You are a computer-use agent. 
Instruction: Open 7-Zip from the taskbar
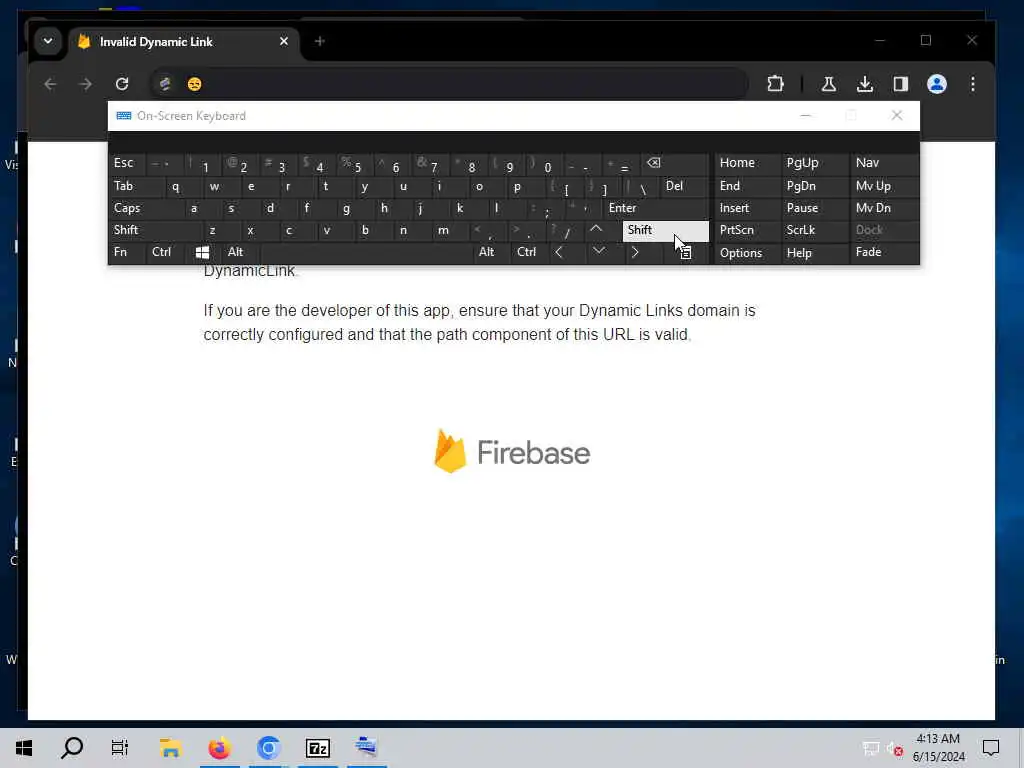point(318,748)
